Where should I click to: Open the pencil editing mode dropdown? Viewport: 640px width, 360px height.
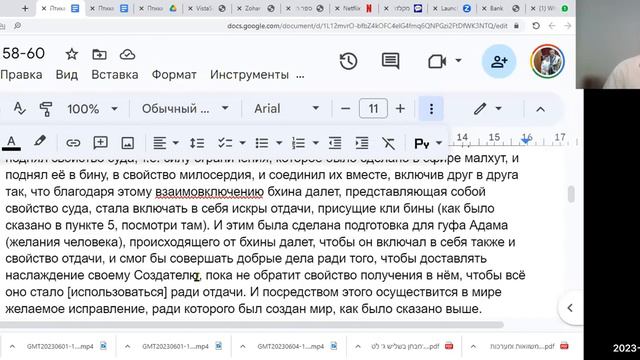pos(487,109)
